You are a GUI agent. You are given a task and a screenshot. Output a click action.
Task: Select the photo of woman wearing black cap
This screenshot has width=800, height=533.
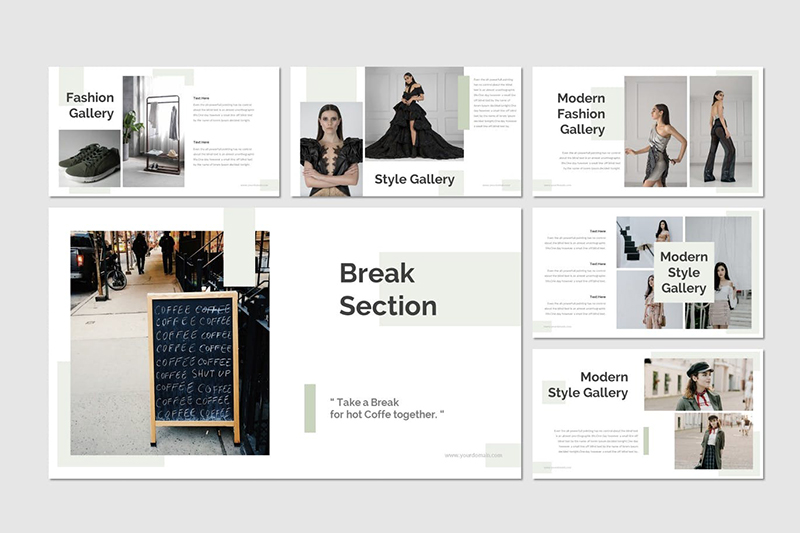[697, 385]
